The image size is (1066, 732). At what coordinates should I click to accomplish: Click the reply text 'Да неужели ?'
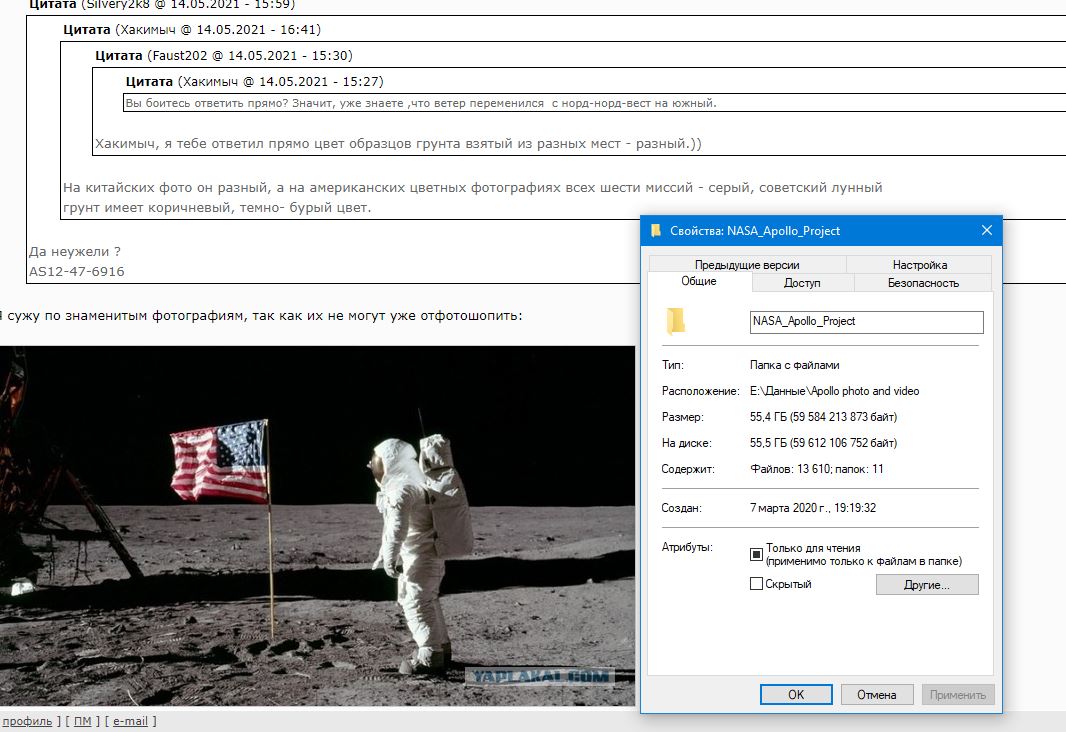(x=75, y=251)
